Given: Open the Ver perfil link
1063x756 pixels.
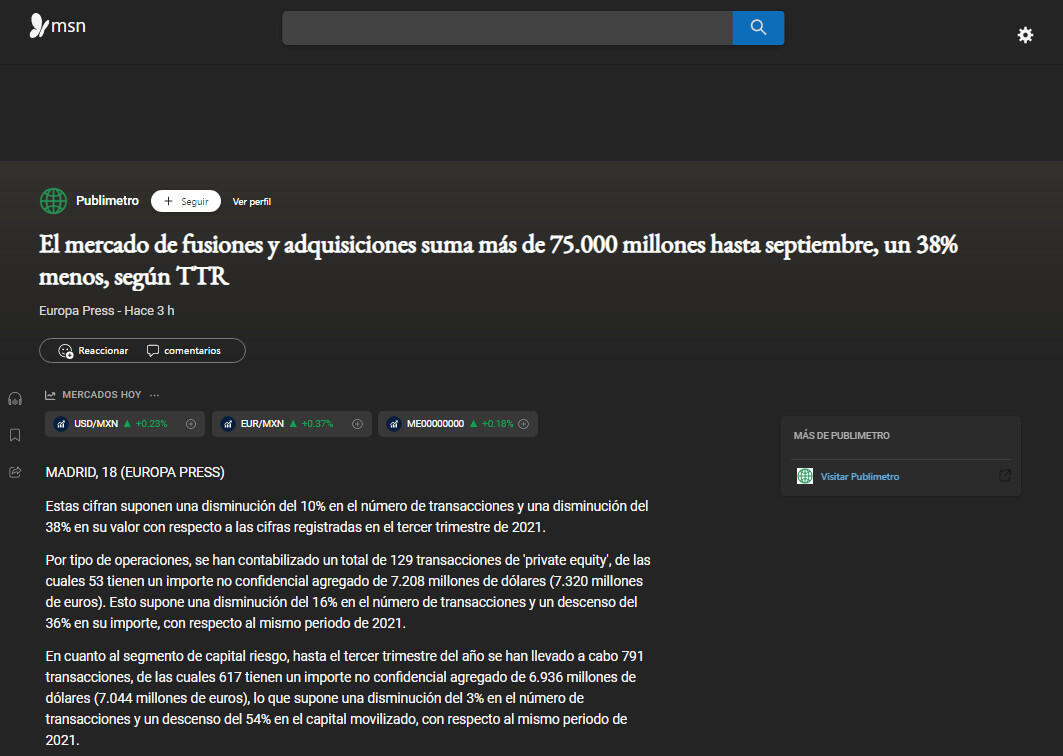Looking at the screenshot, I should point(252,202).
